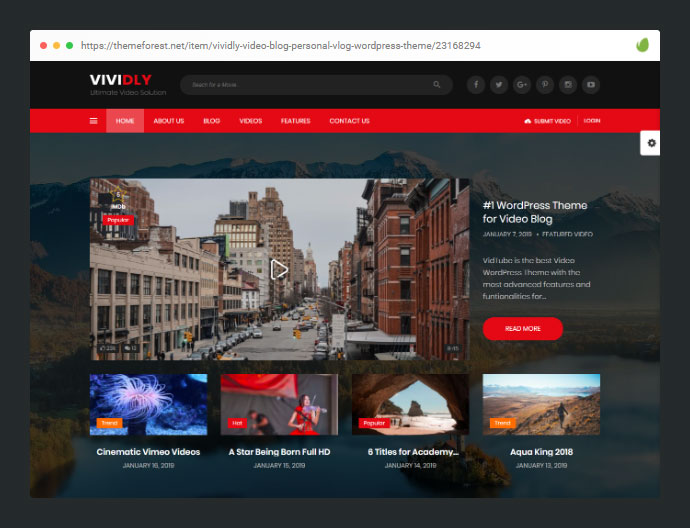Click 'A Star Being Born Full HD' title
Viewport: 690px width, 528px height.
pyautogui.click(x=279, y=452)
